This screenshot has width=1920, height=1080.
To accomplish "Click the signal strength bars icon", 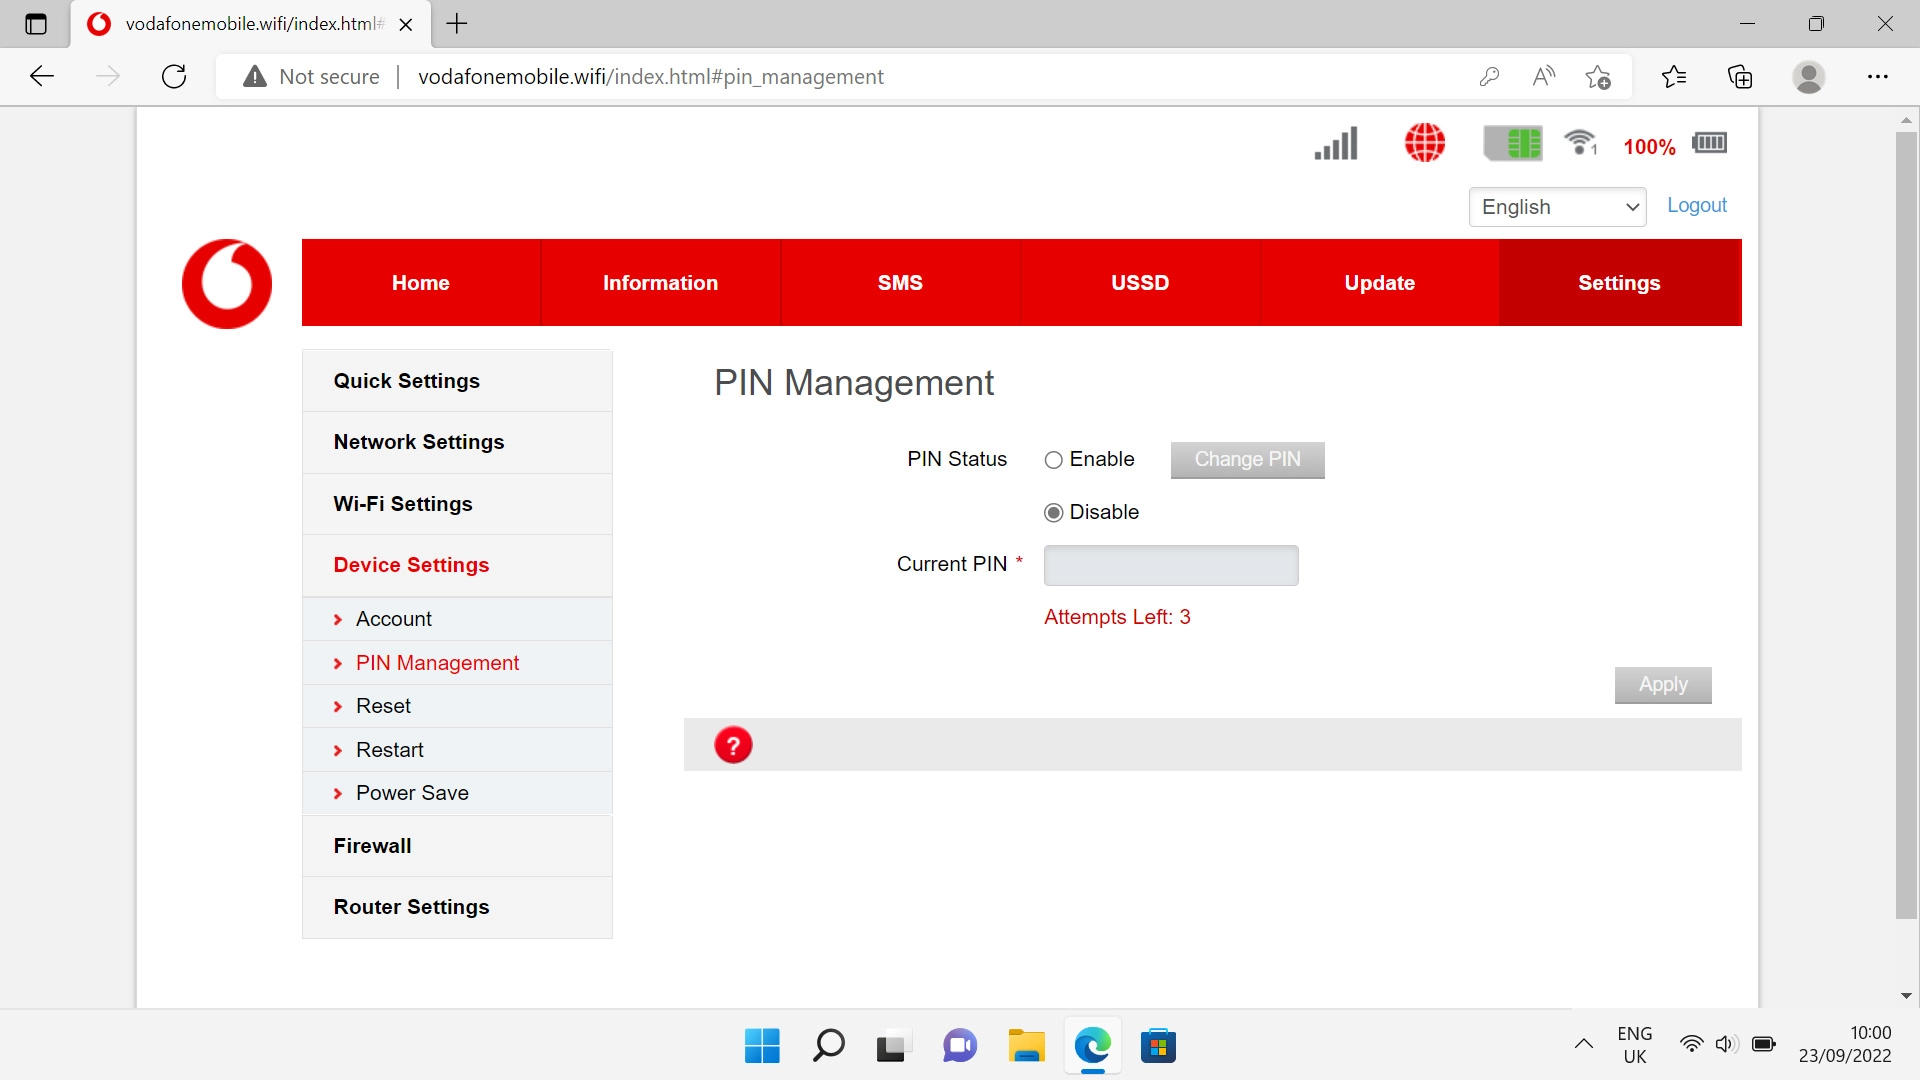I will tap(1336, 144).
